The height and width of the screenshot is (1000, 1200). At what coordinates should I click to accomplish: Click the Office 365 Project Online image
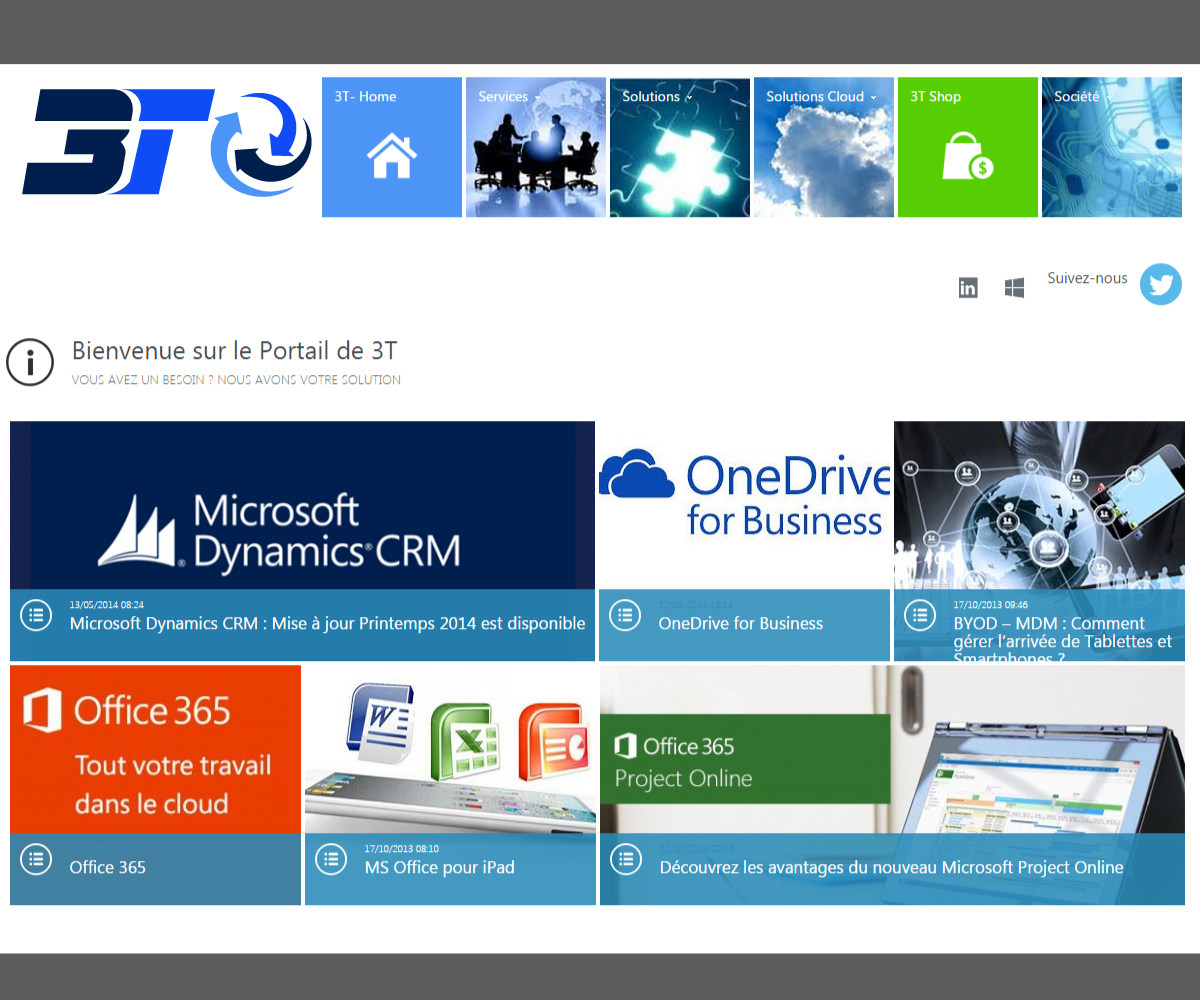892,749
